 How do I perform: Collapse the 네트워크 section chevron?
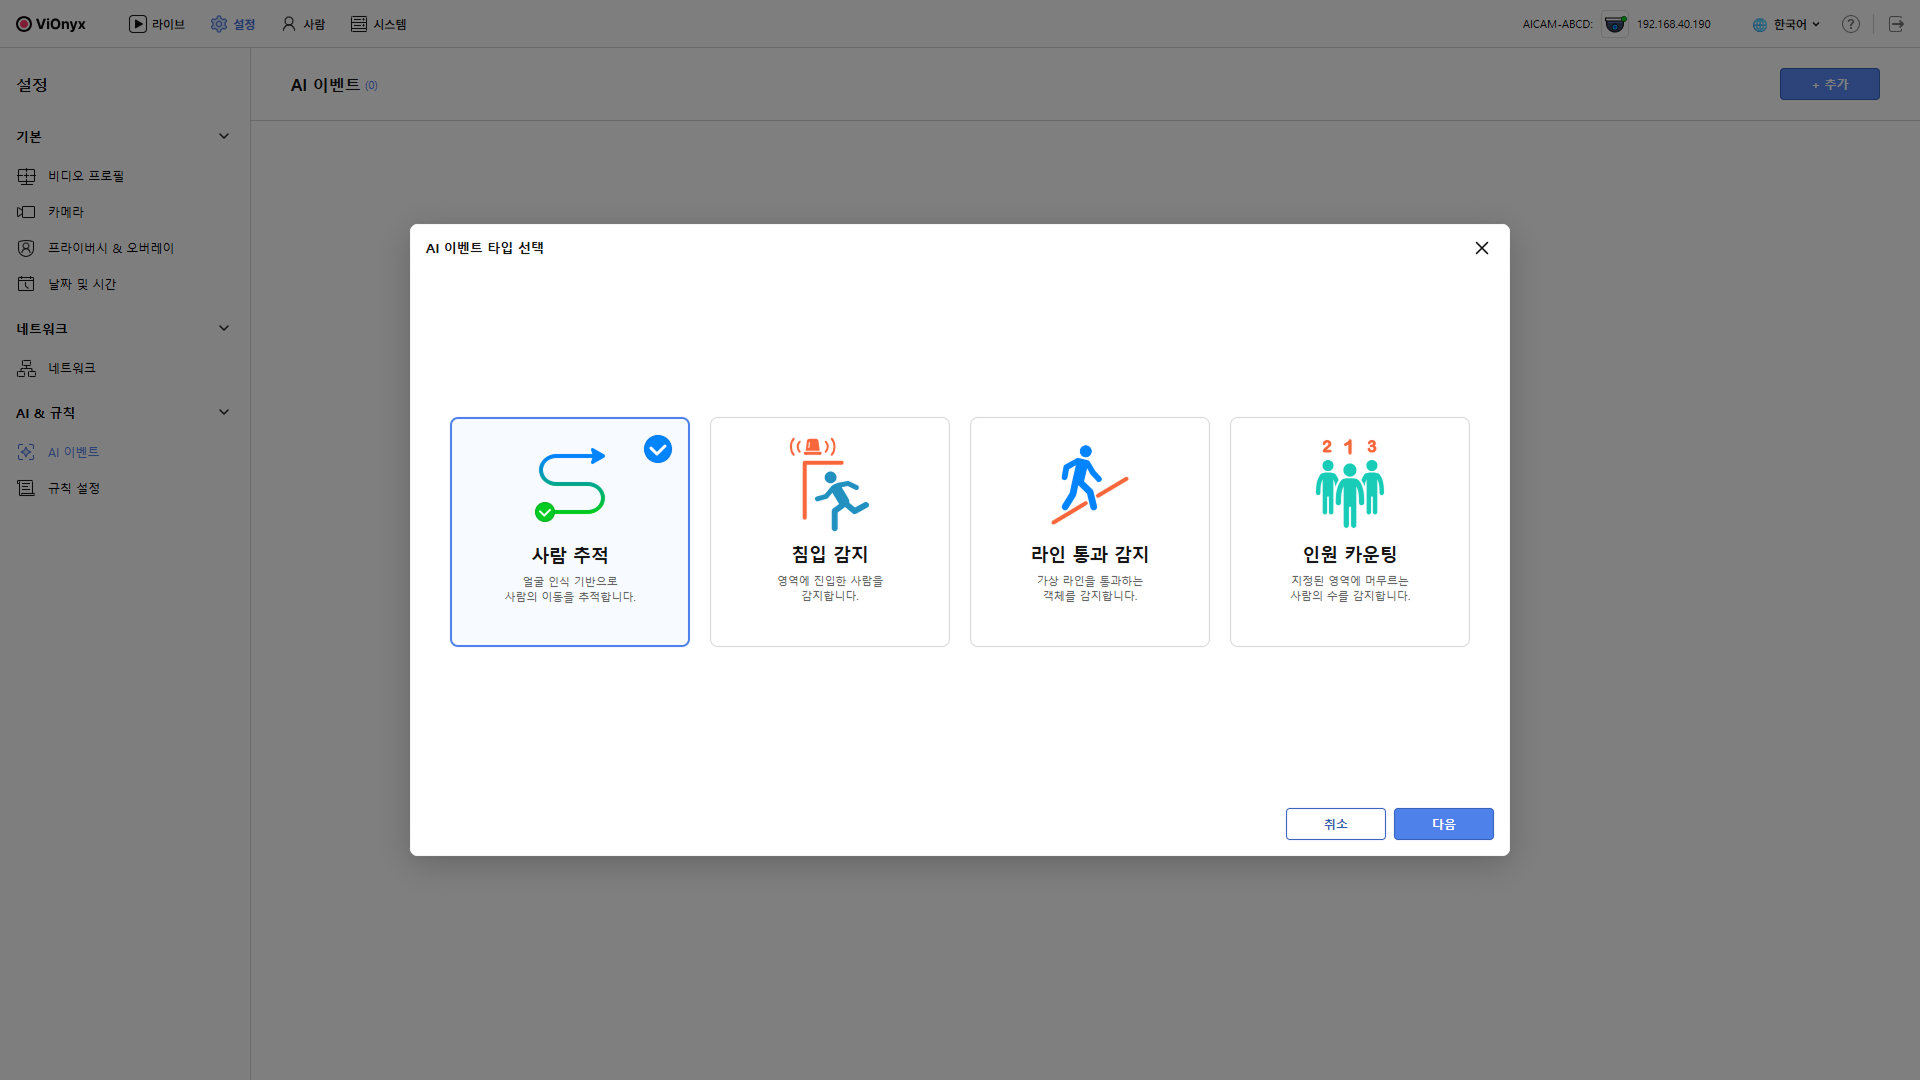(224, 328)
